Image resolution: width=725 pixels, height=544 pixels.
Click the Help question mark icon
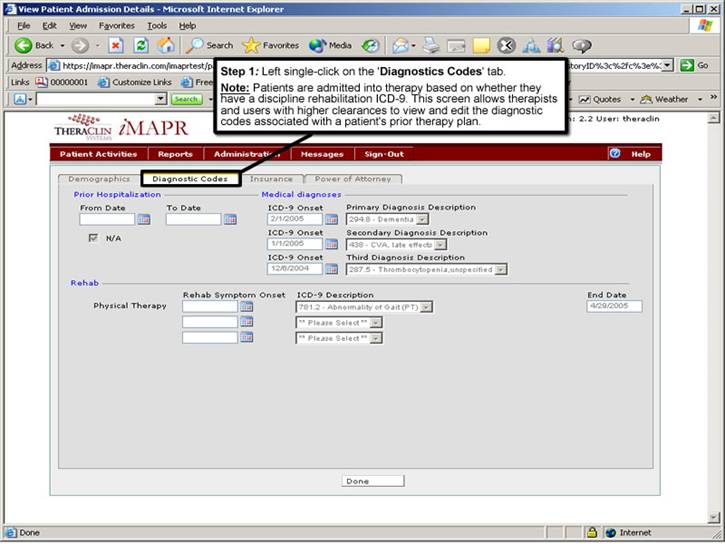(614, 153)
